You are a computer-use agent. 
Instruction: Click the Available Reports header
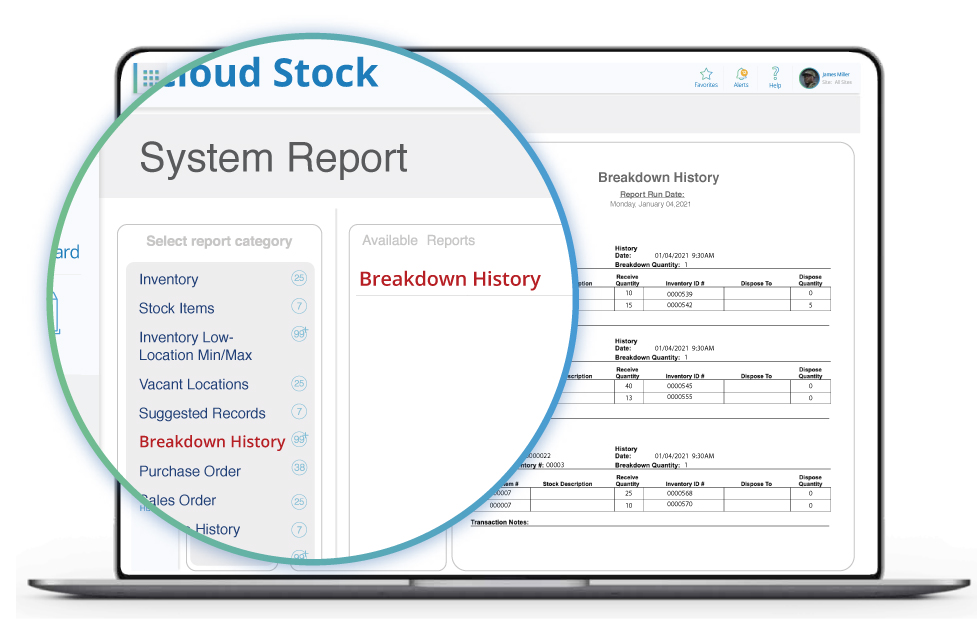point(418,241)
